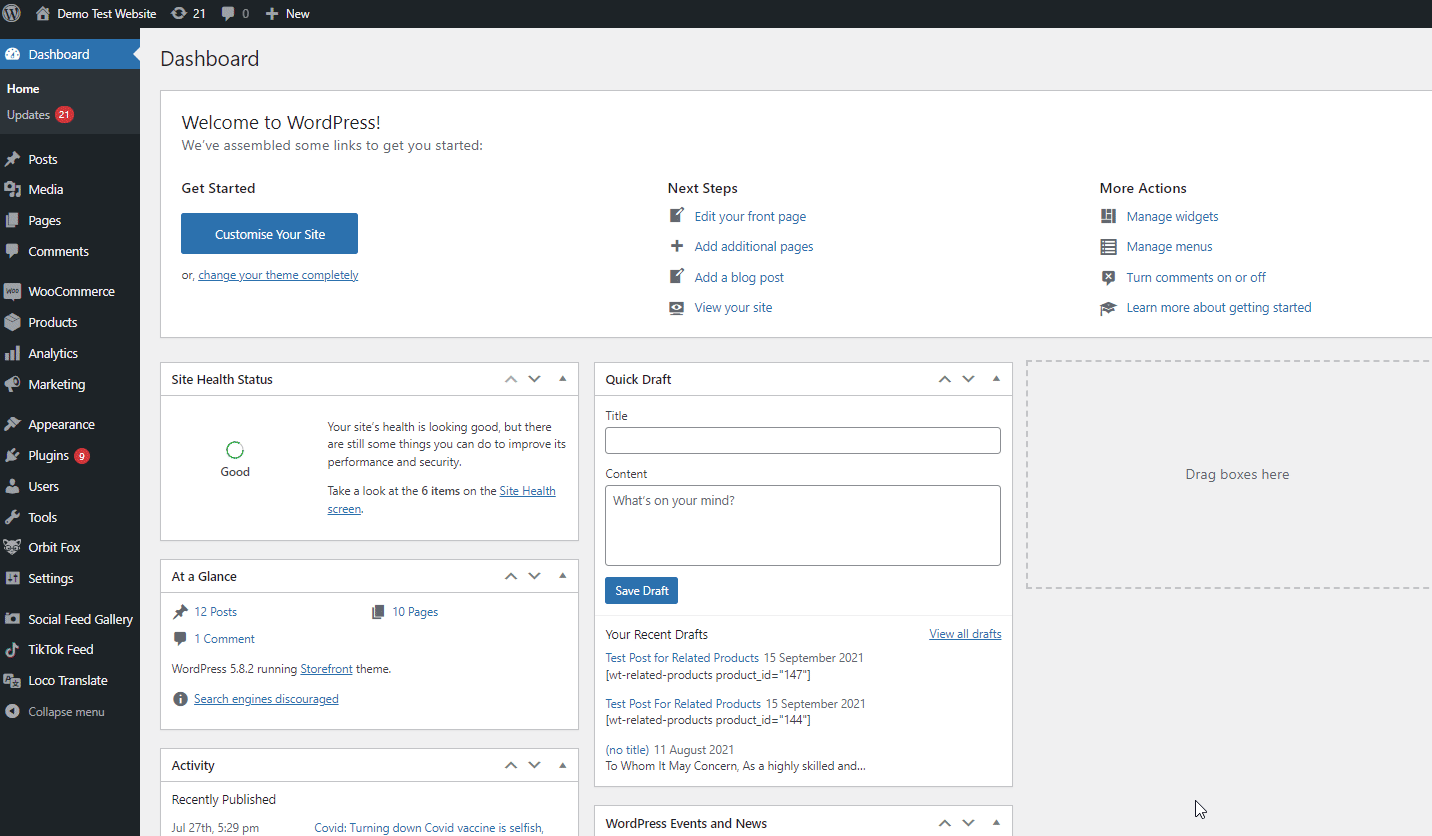This screenshot has height=836, width=1432.
Task: Move At a Glance box down
Action: point(534,576)
